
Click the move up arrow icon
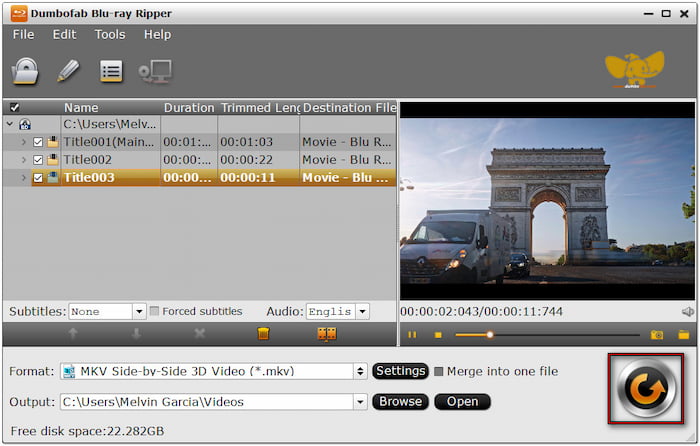pyautogui.click(x=73, y=333)
